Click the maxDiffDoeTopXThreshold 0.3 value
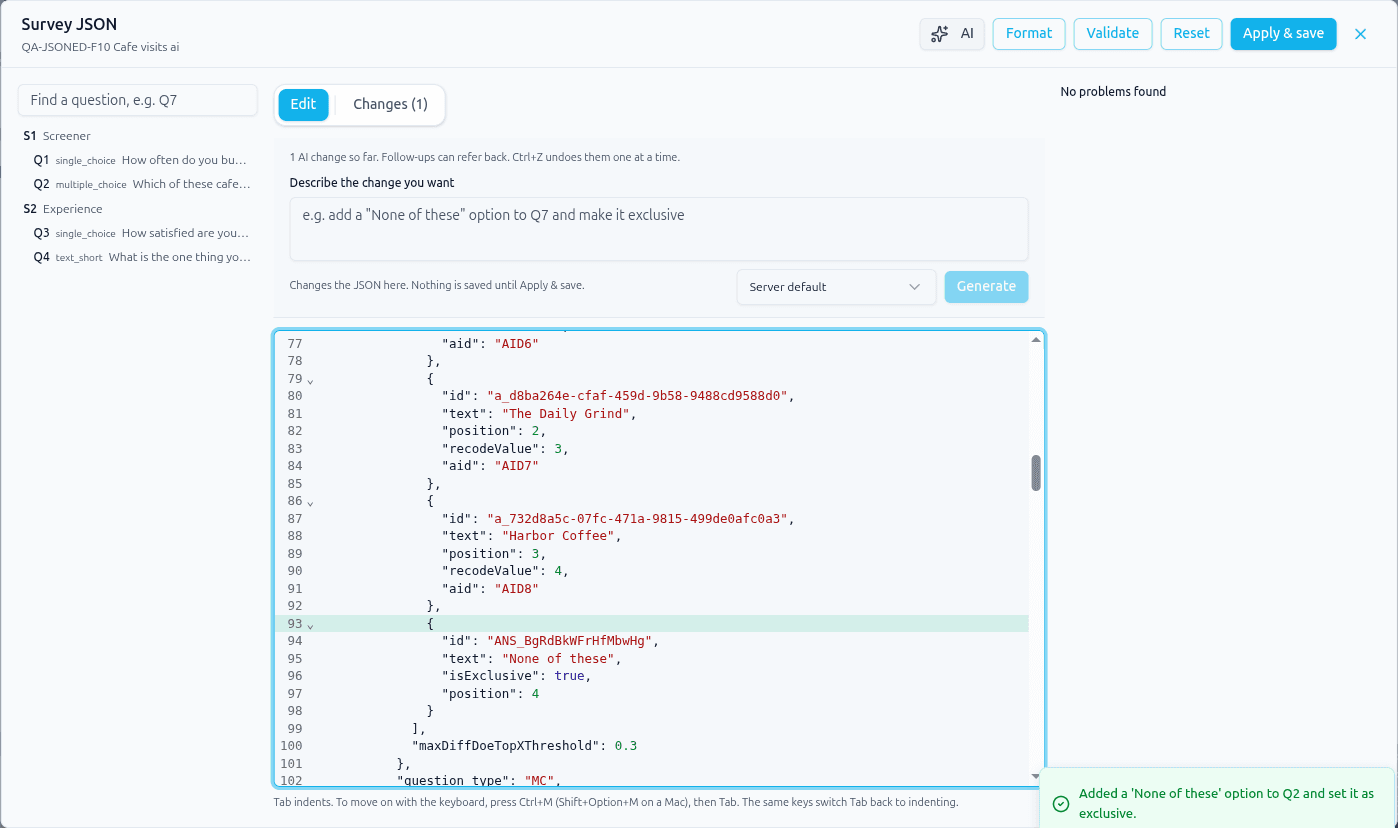Viewport: 1398px width, 828px height. 626,746
